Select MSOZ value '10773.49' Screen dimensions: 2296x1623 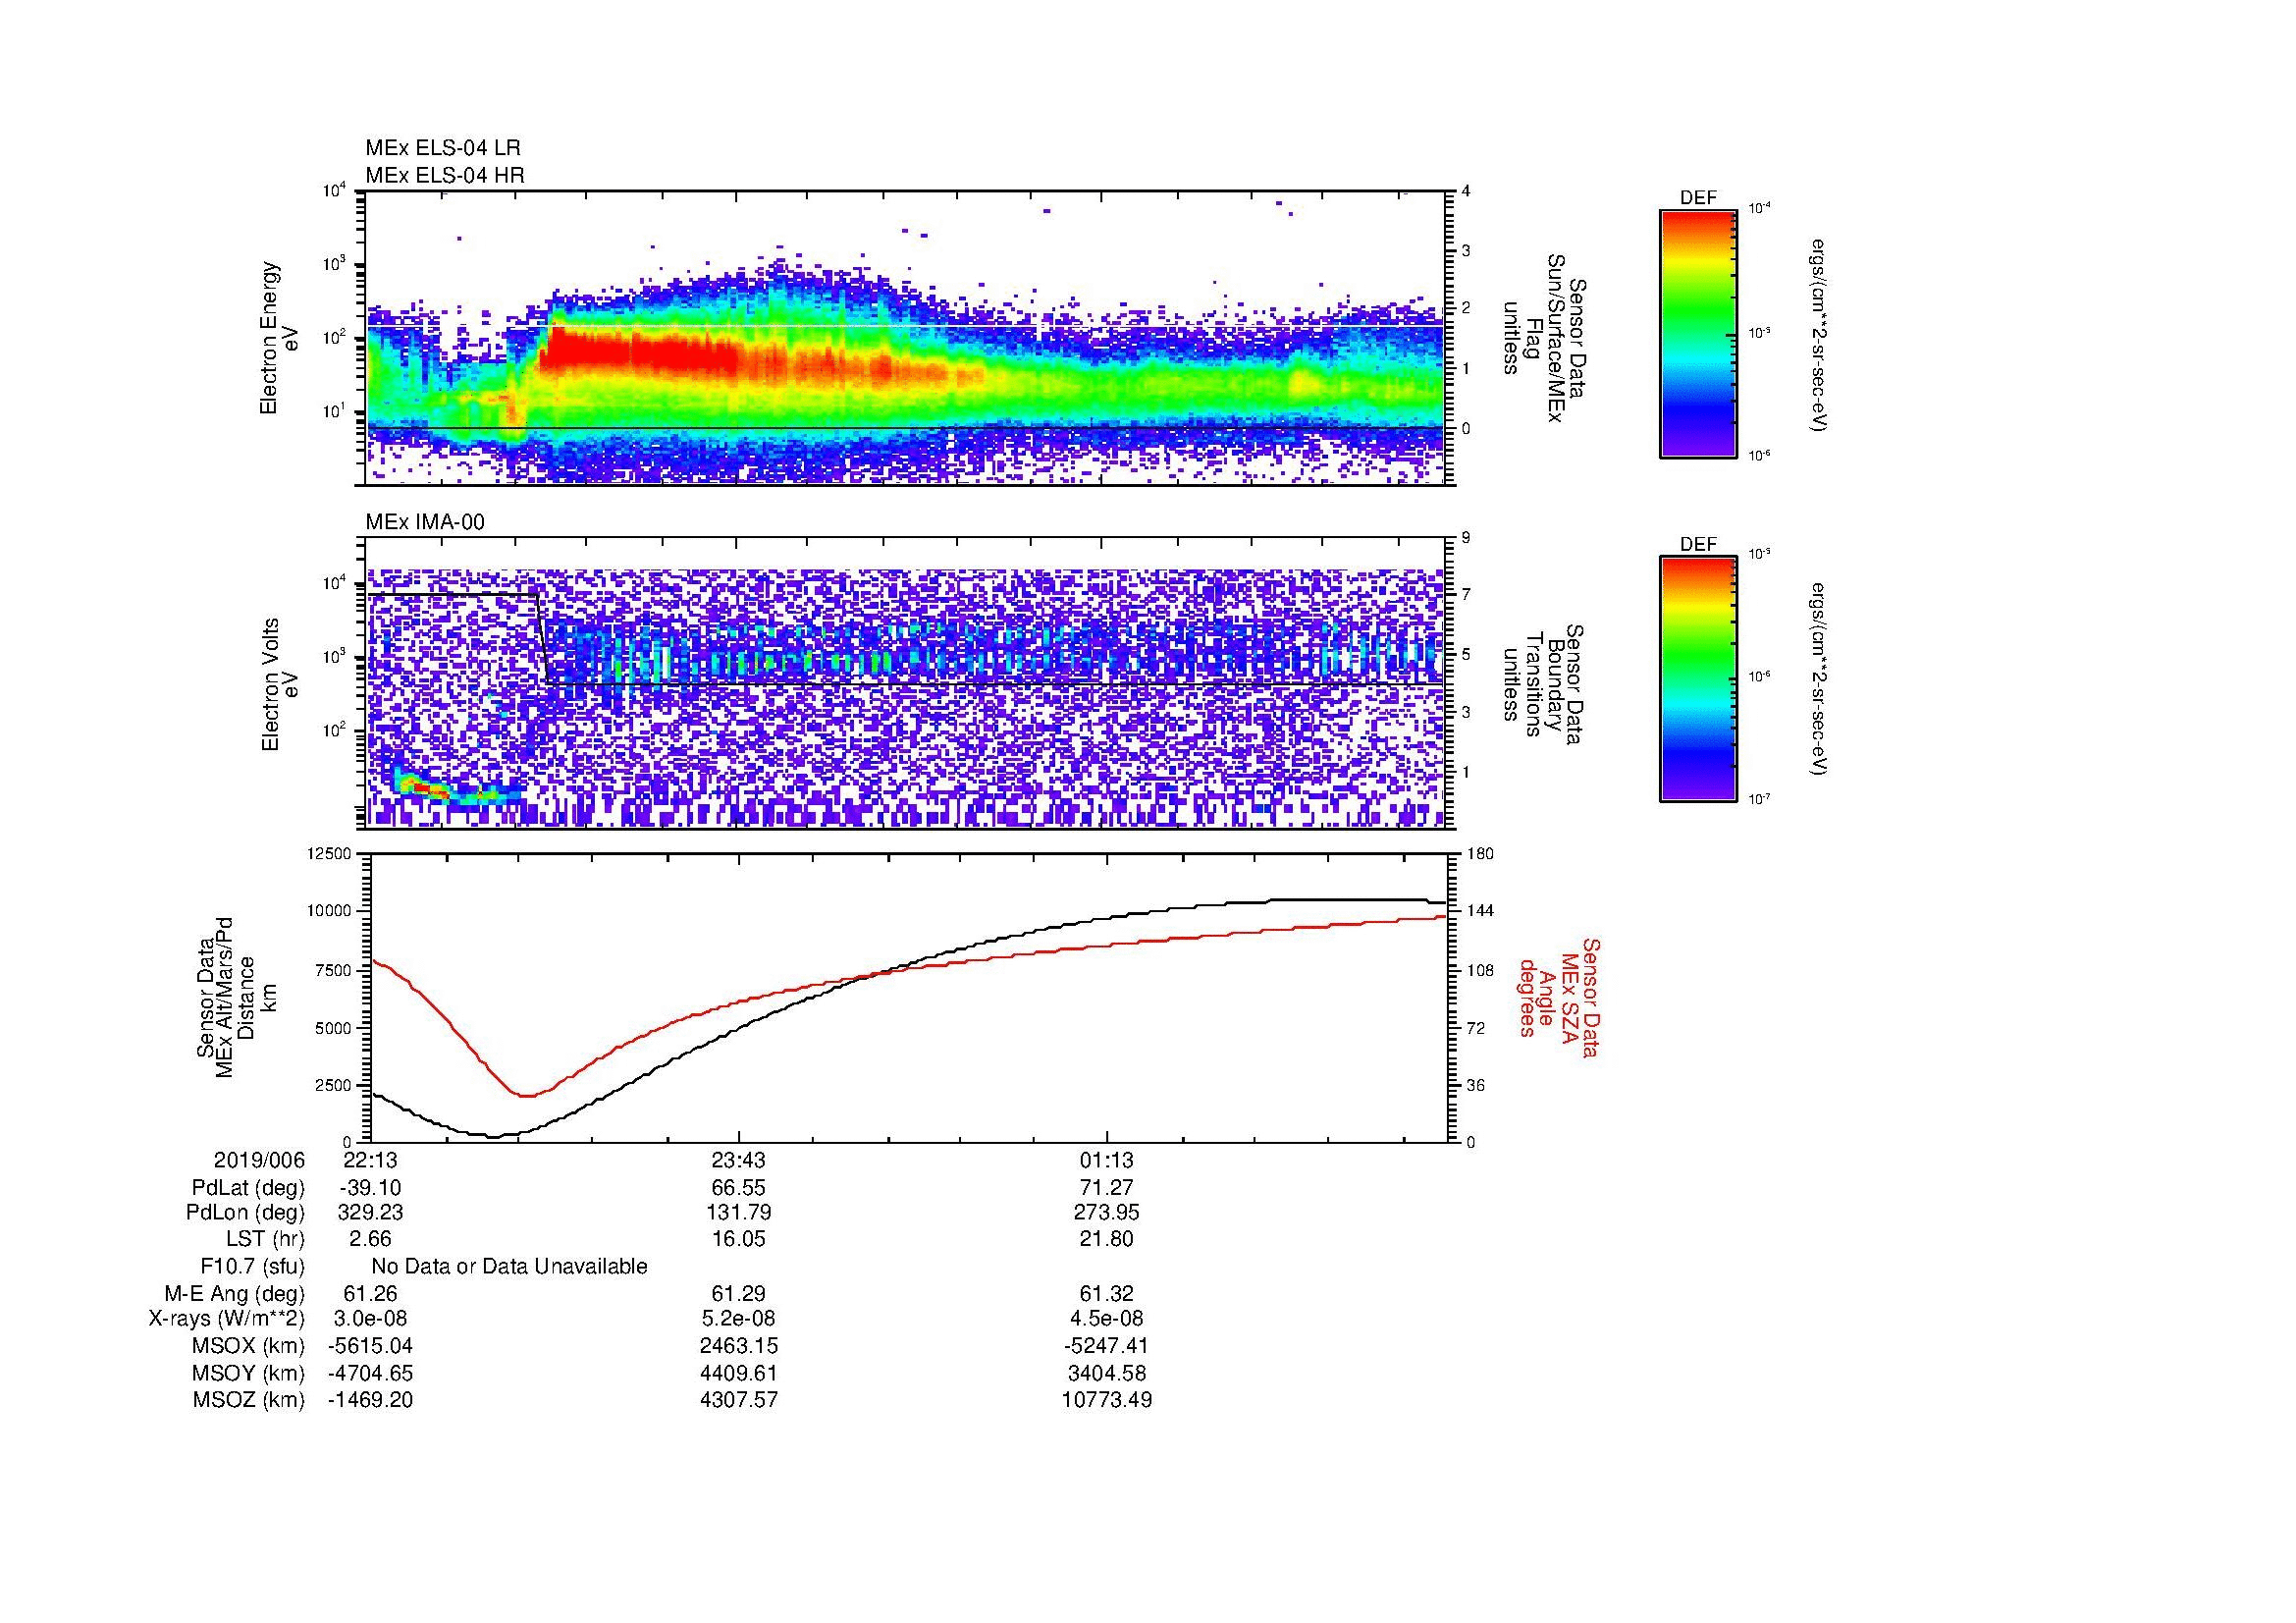tap(1107, 1400)
